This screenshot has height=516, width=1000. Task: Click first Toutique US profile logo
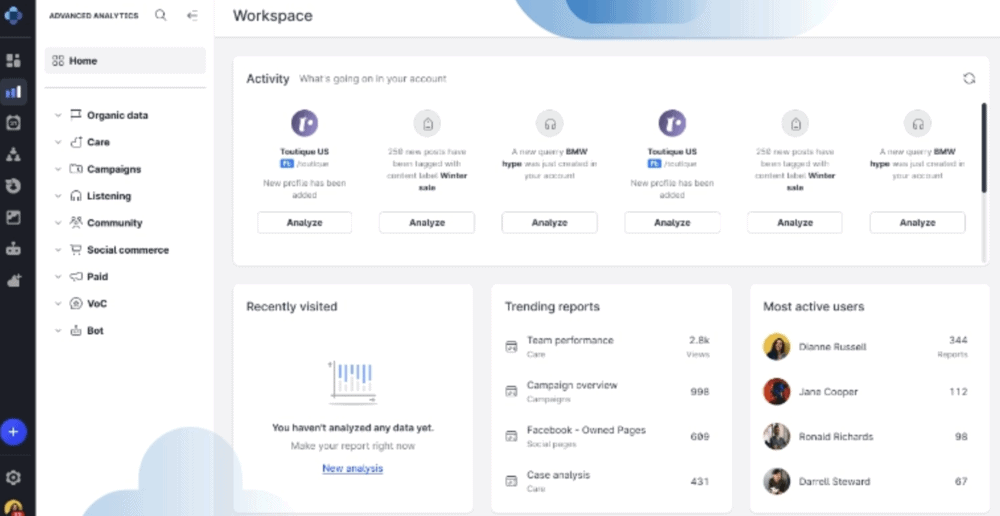coord(305,123)
